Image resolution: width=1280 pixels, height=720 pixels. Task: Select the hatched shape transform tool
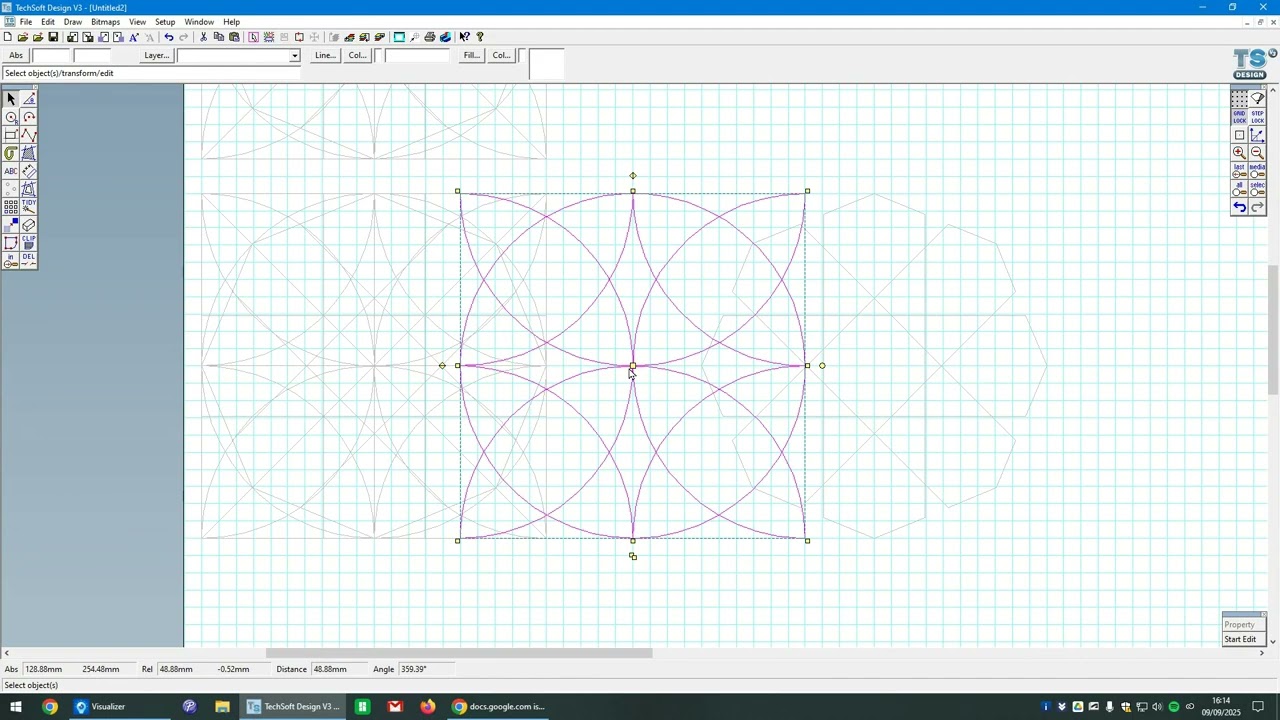tap(29, 153)
